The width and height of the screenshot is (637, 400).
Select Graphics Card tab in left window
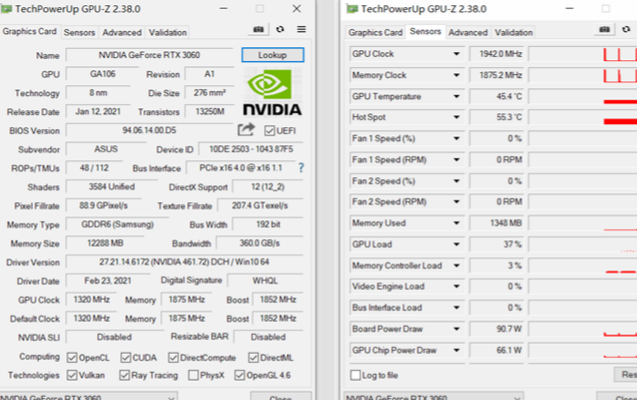[30, 31]
